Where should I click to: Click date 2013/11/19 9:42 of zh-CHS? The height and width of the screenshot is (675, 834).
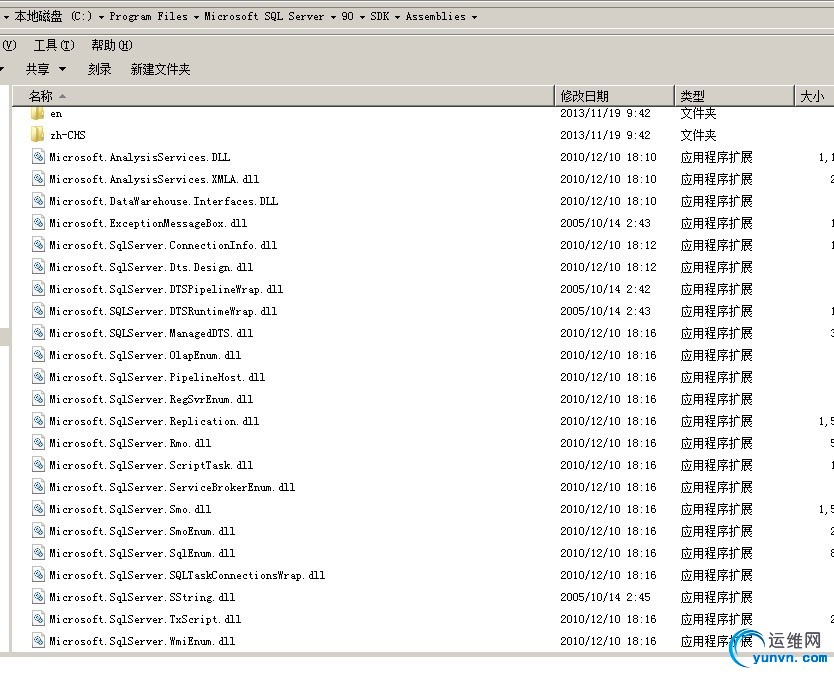605,135
